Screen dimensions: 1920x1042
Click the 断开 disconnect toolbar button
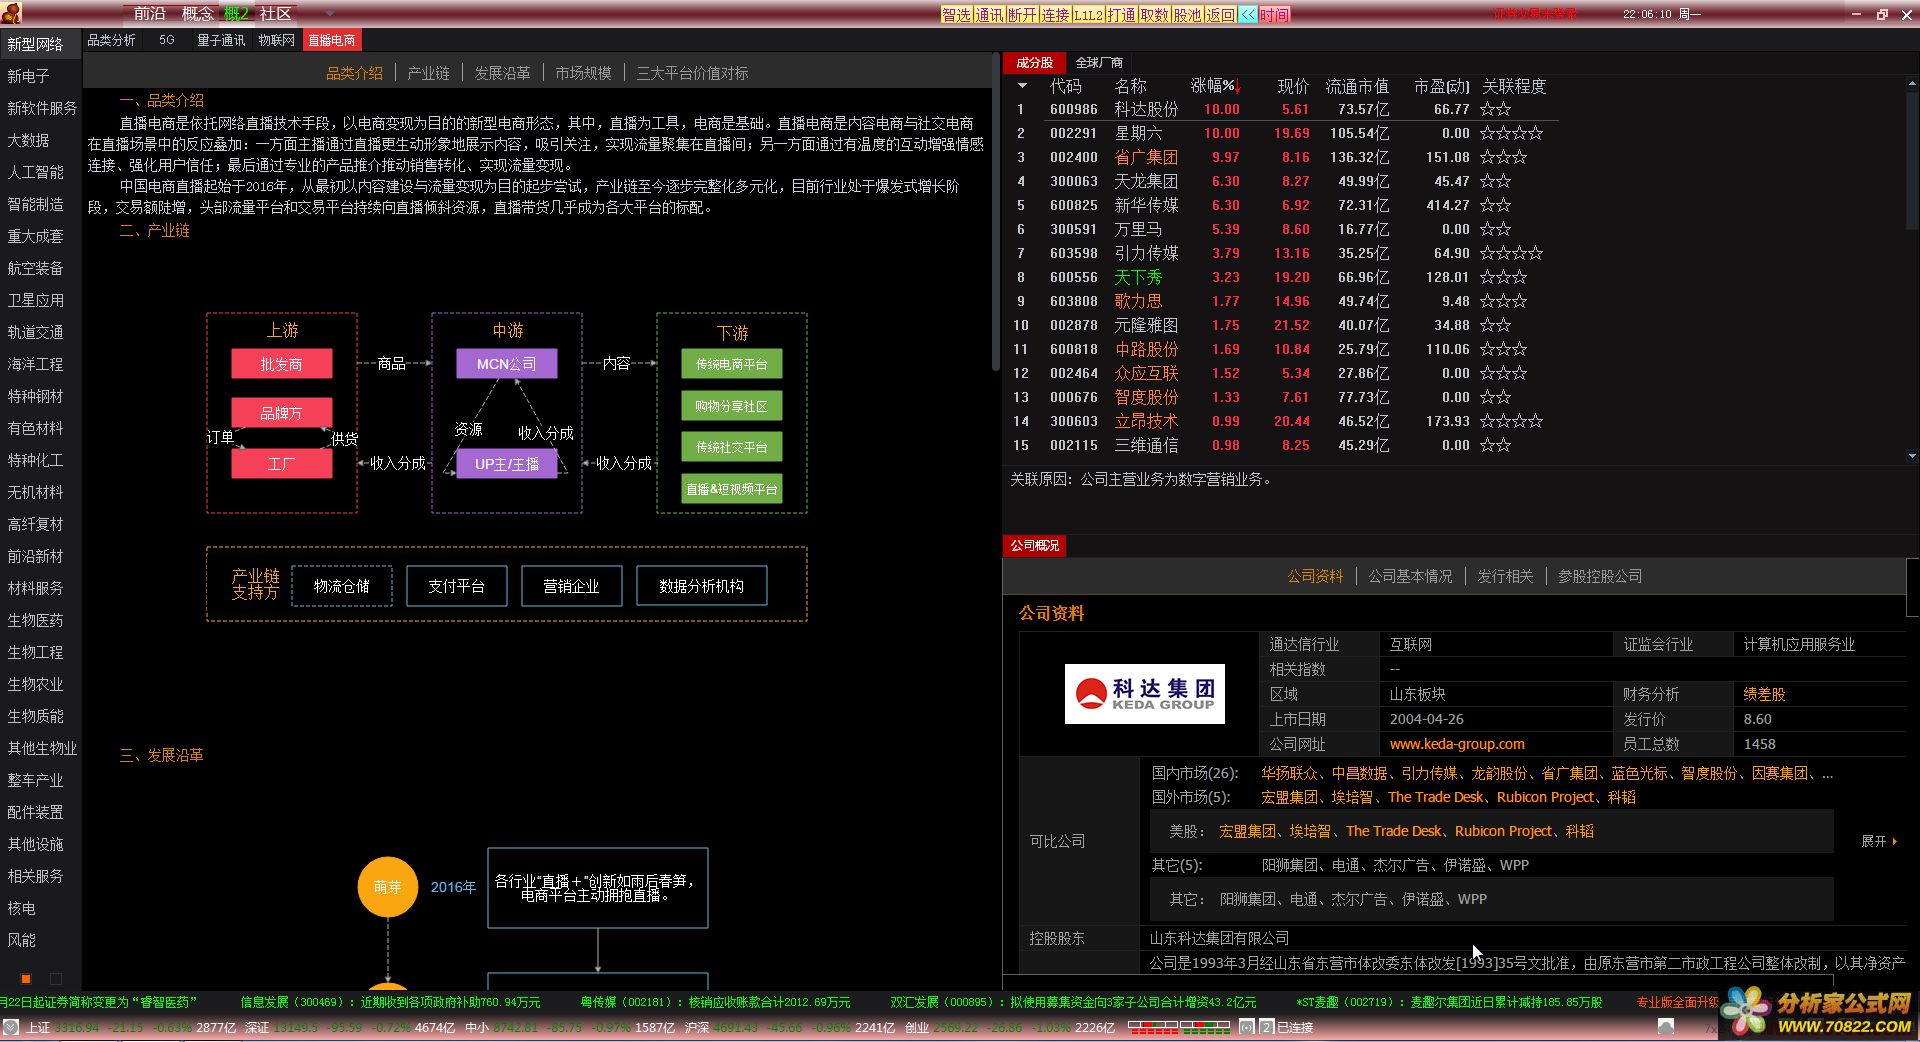coord(1022,15)
